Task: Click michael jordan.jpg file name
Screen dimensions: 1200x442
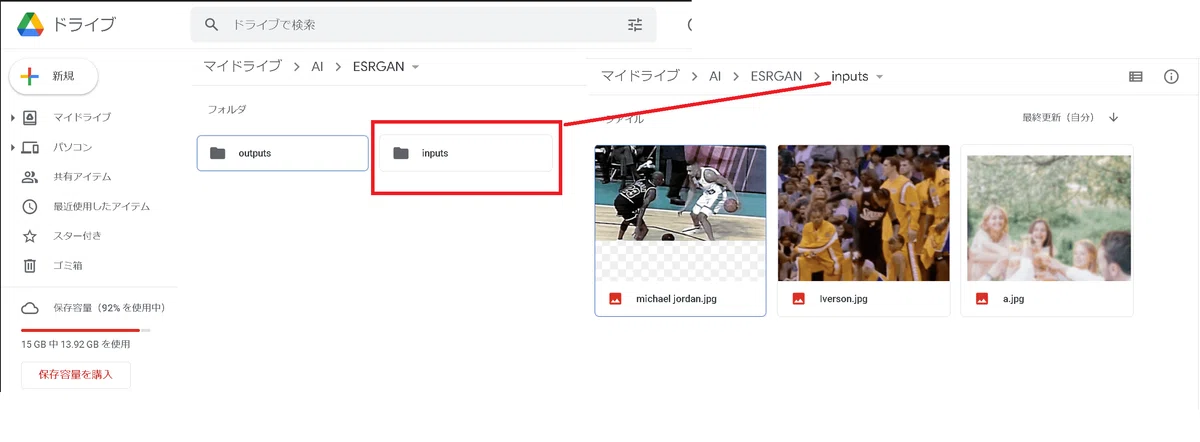Action: click(676, 299)
